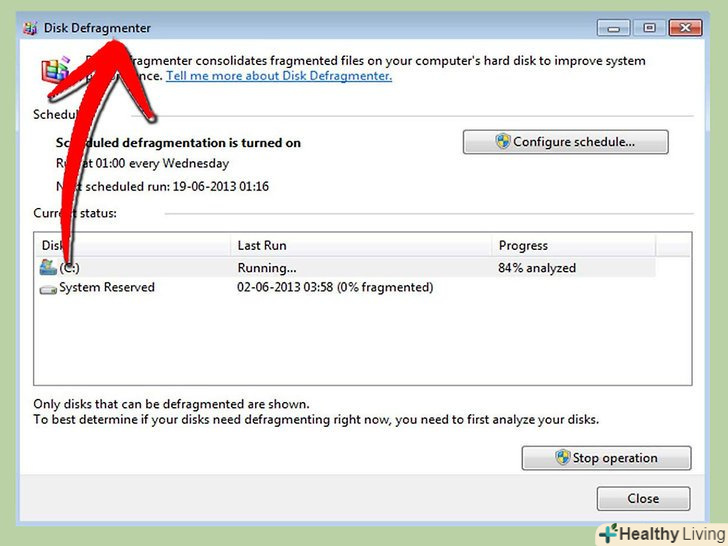Select the (C:) drive icon in list
Viewport: 728px width, 546px height.
click(48, 267)
